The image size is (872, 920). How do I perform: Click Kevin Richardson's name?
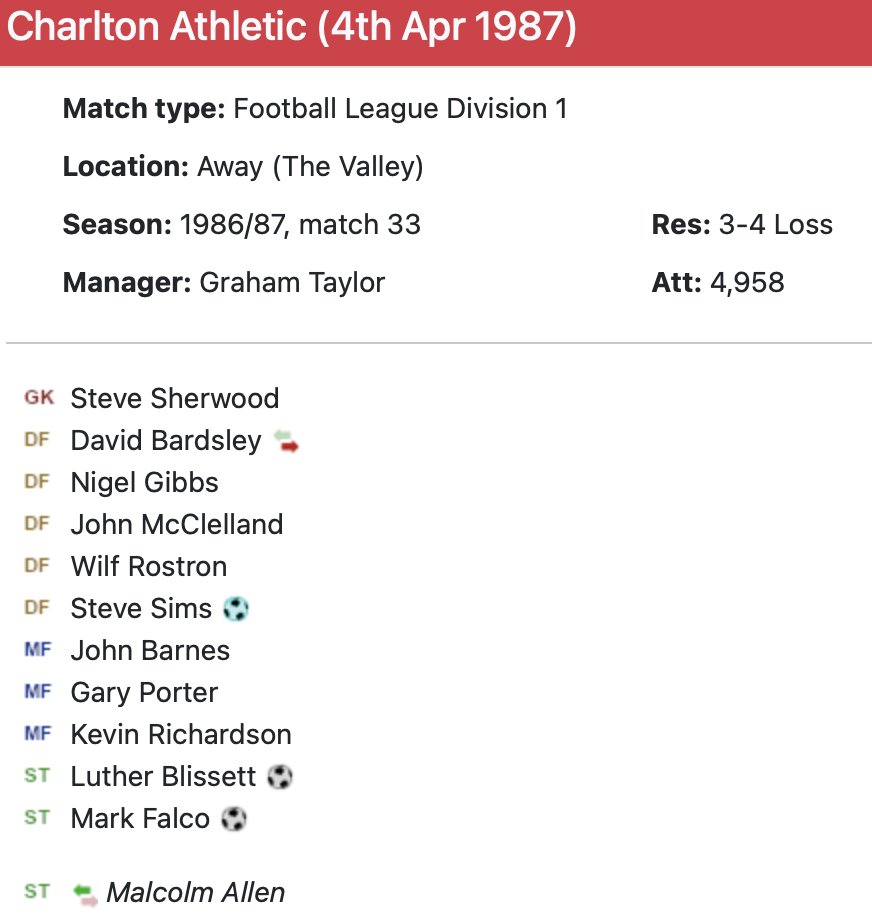point(181,735)
